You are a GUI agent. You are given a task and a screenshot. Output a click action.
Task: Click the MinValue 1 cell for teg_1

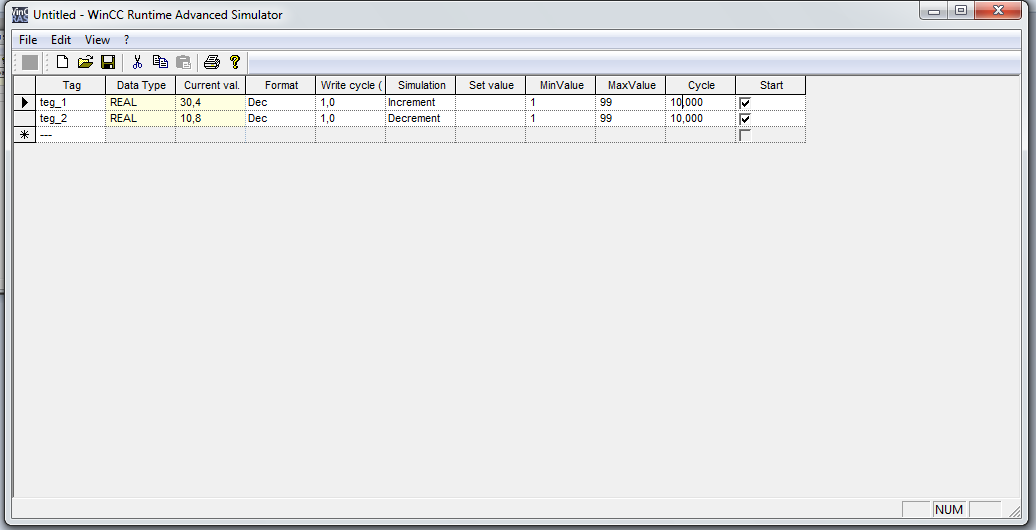point(561,102)
